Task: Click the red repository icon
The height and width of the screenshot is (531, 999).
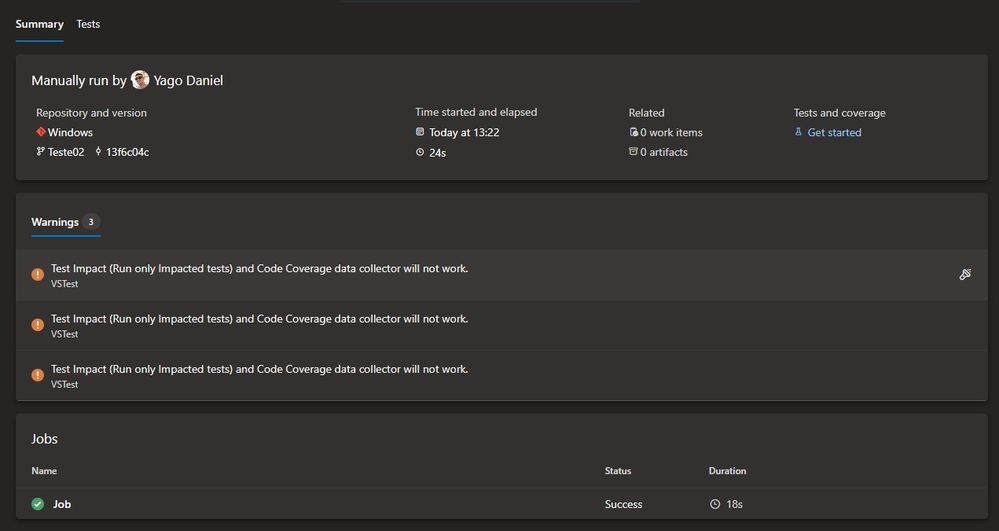Action: pyautogui.click(x=41, y=132)
